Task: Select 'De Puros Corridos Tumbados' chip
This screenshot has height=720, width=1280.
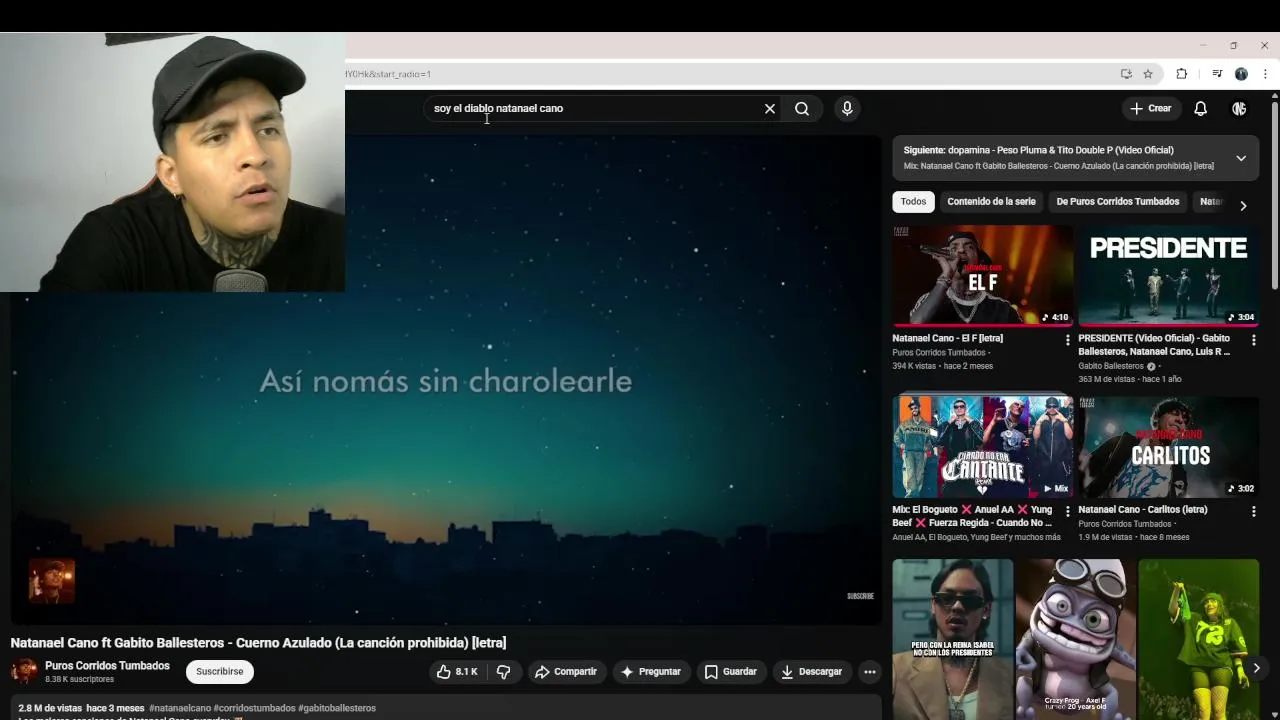Action: tap(1118, 202)
